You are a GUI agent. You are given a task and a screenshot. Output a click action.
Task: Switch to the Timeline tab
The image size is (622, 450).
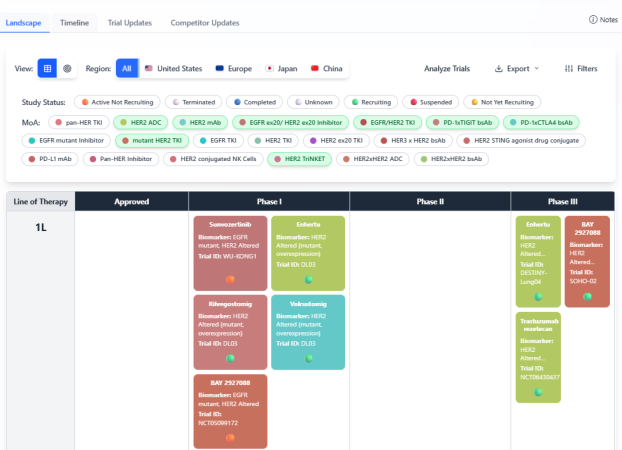tap(74, 22)
